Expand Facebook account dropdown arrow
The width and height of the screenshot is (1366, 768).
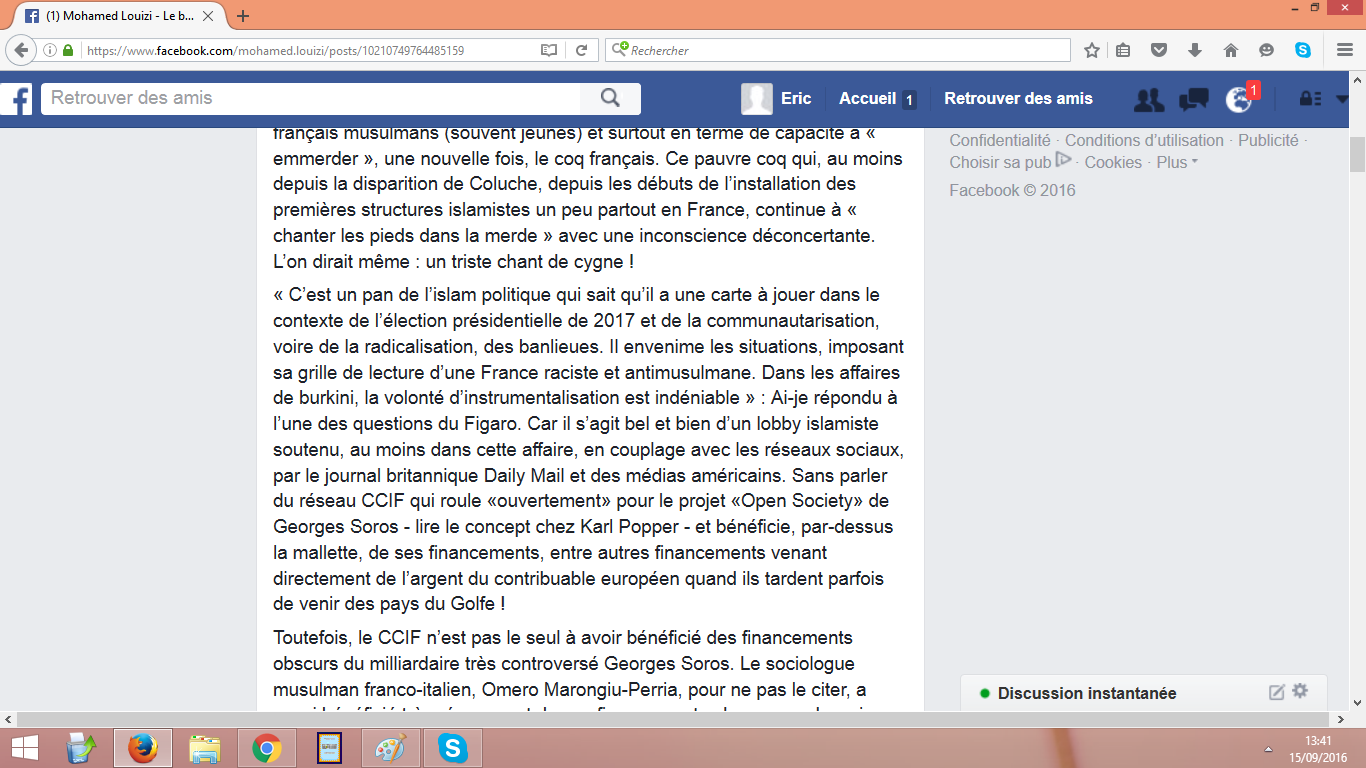(1342, 99)
